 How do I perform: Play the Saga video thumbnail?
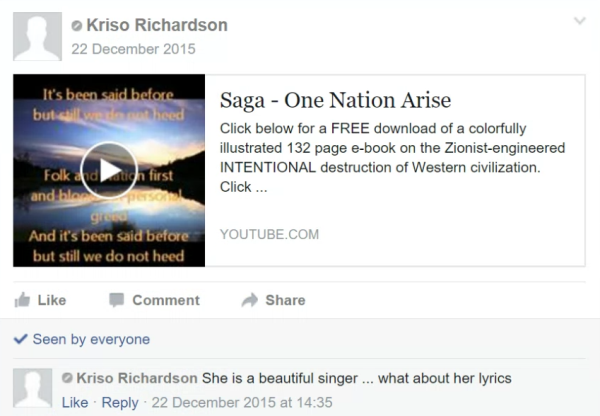pyautogui.click(x=109, y=170)
